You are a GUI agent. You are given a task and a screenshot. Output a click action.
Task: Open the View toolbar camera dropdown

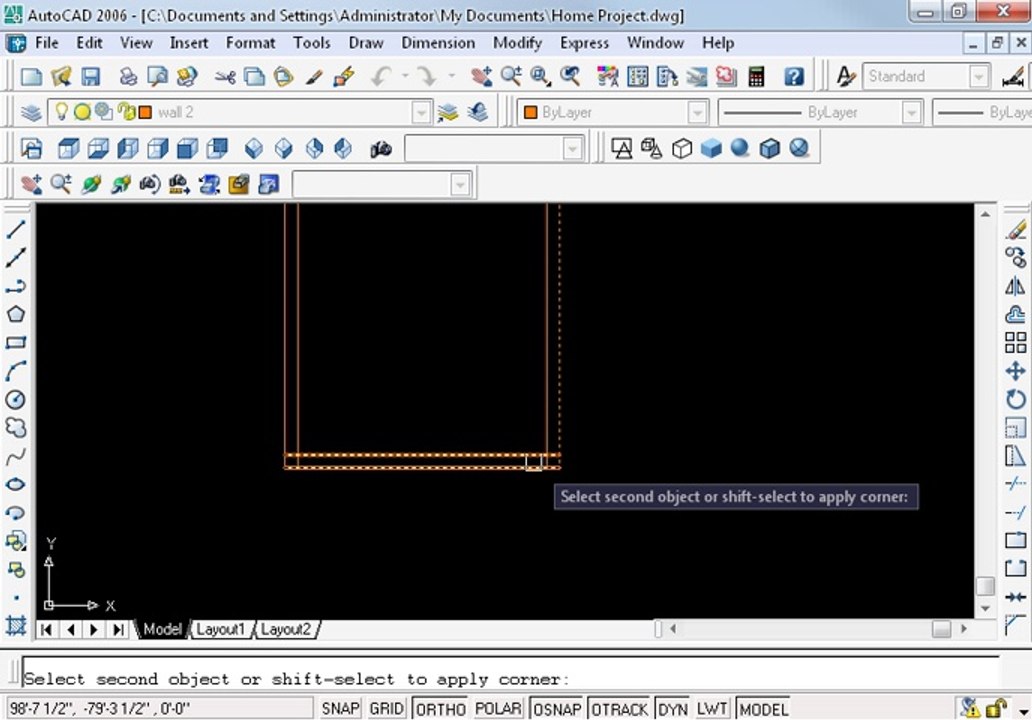coord(573,149)
